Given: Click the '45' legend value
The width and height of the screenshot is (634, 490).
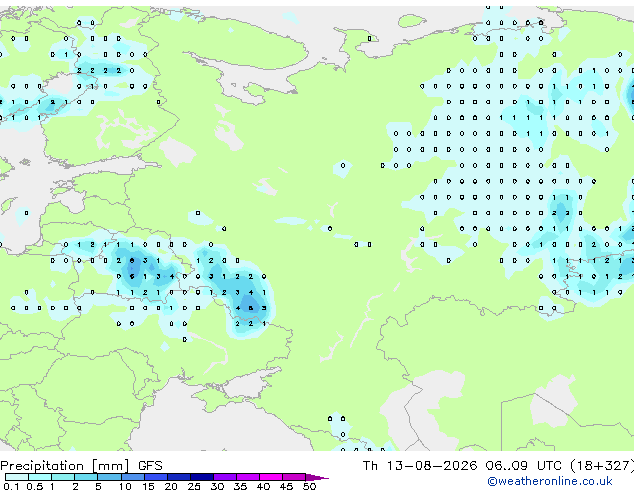Looking at the screenshot, I should (x=286, y=486).
